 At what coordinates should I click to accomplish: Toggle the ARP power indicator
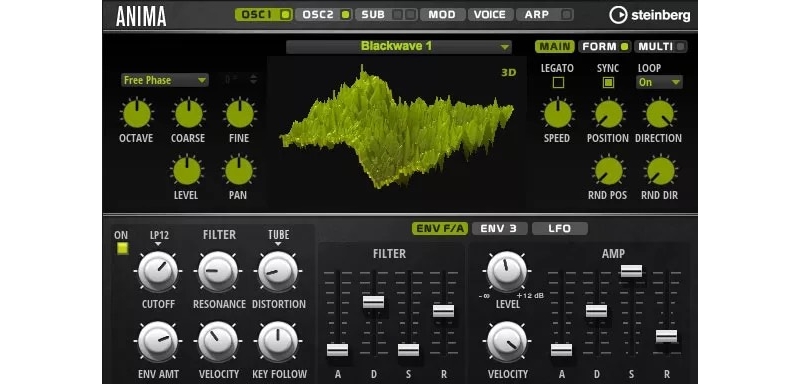point(566,15)
